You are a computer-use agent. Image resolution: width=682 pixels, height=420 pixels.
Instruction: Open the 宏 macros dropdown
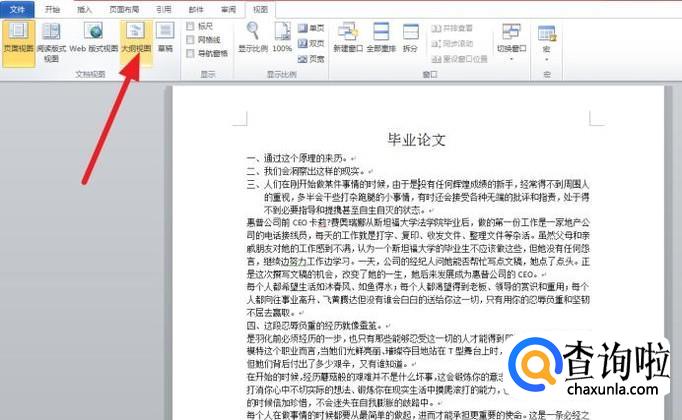[x=547, y=43]
